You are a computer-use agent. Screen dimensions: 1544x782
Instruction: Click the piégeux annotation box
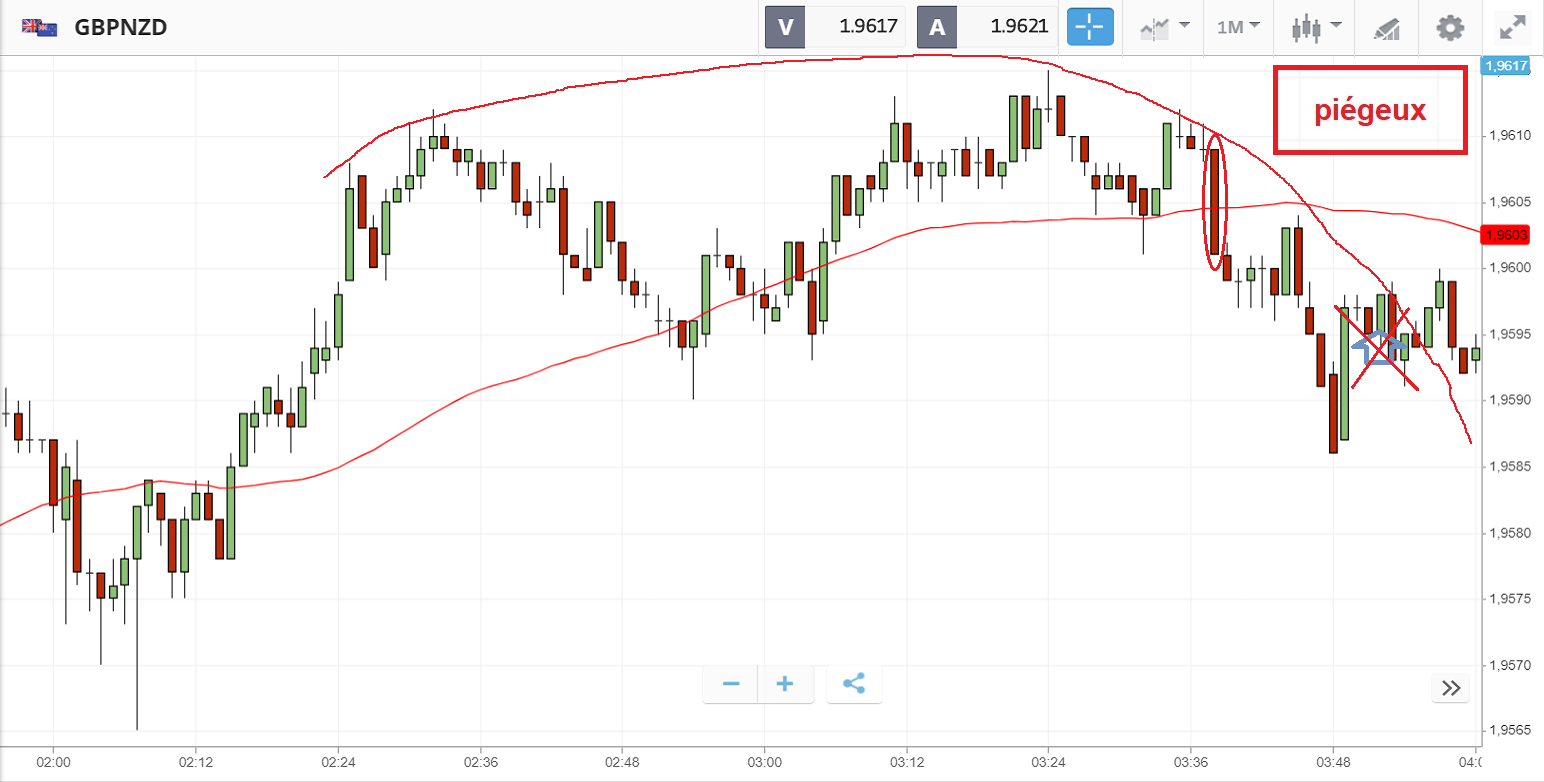(x=1369, y=110)
